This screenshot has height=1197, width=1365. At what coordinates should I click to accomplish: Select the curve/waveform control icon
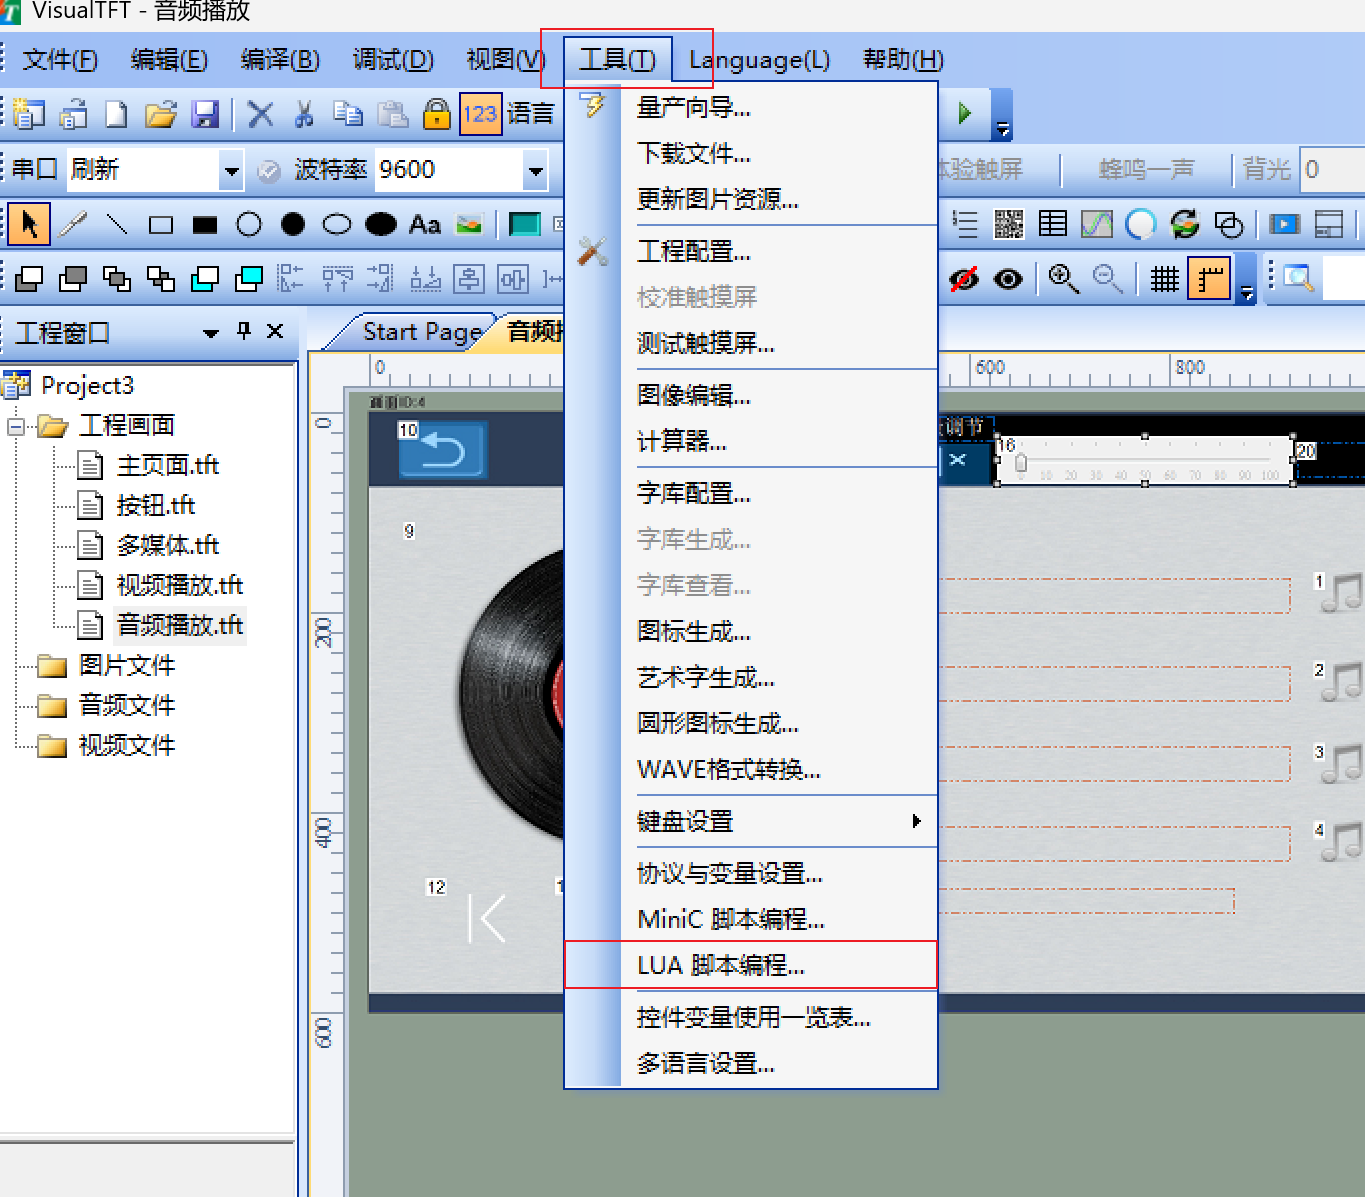[1096, 224]
